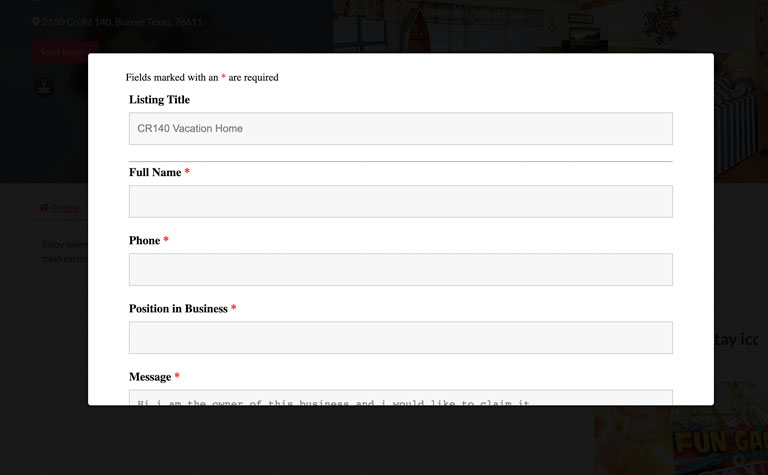Focus the Full Name text box
This screenshot has height=475, width=768.
click(400, 201)
